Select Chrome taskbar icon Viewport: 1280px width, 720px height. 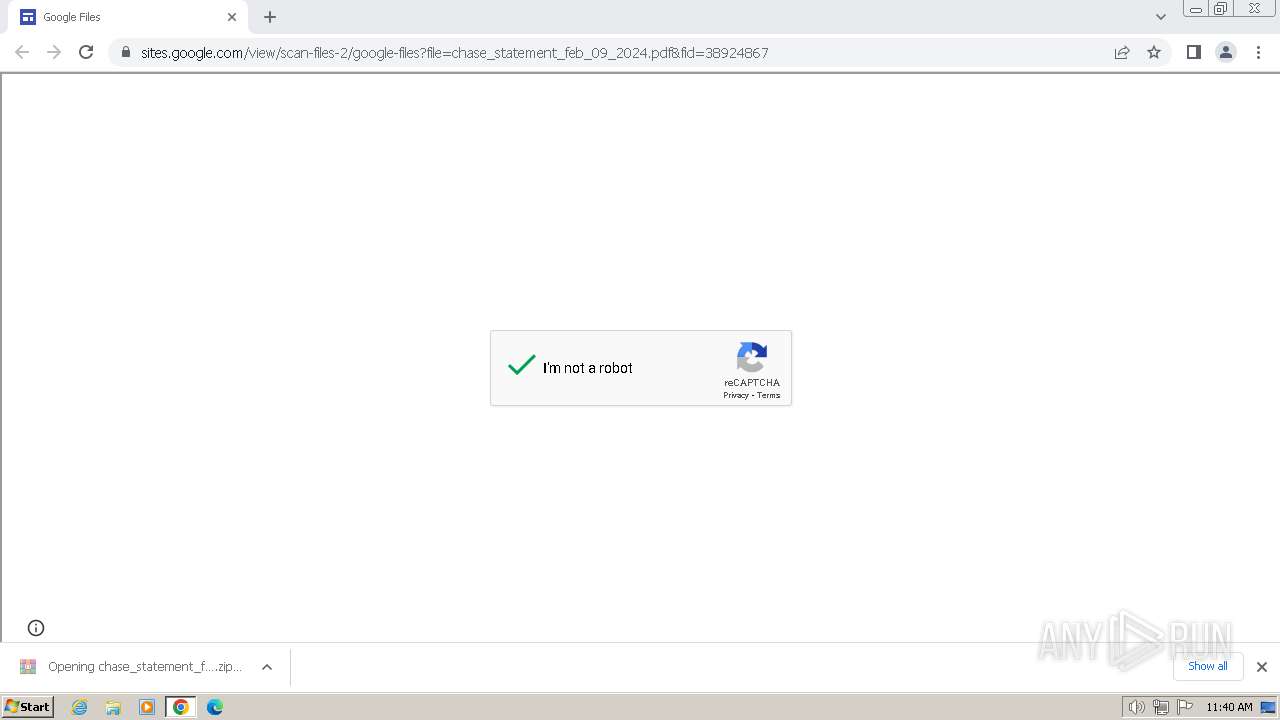point(181,707)
